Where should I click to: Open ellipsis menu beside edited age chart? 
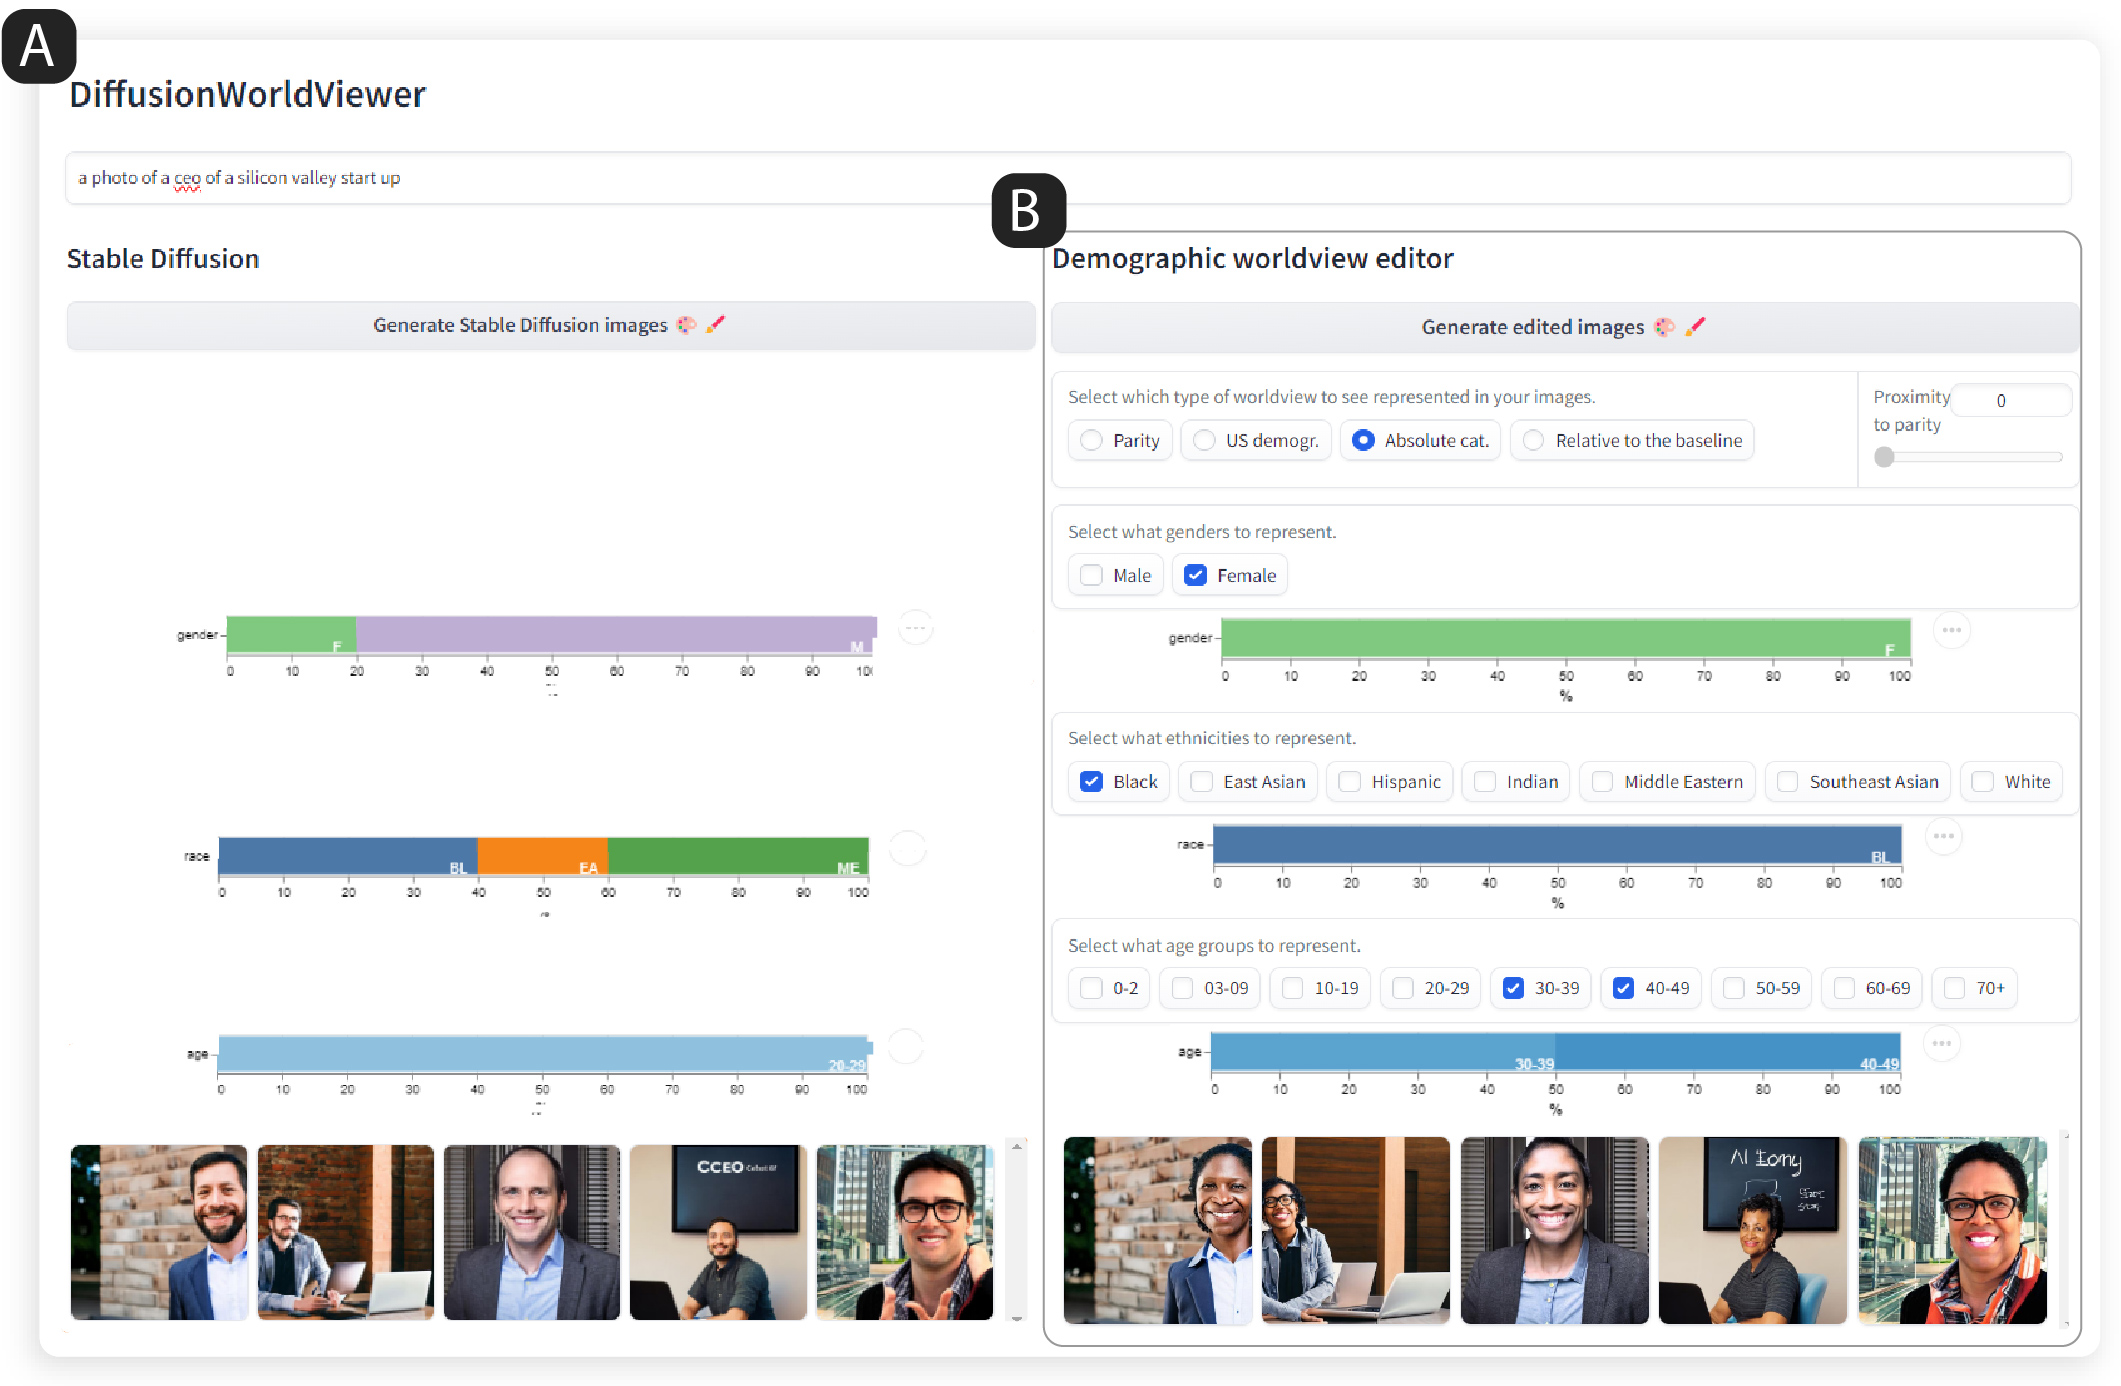(1941, 1043)
